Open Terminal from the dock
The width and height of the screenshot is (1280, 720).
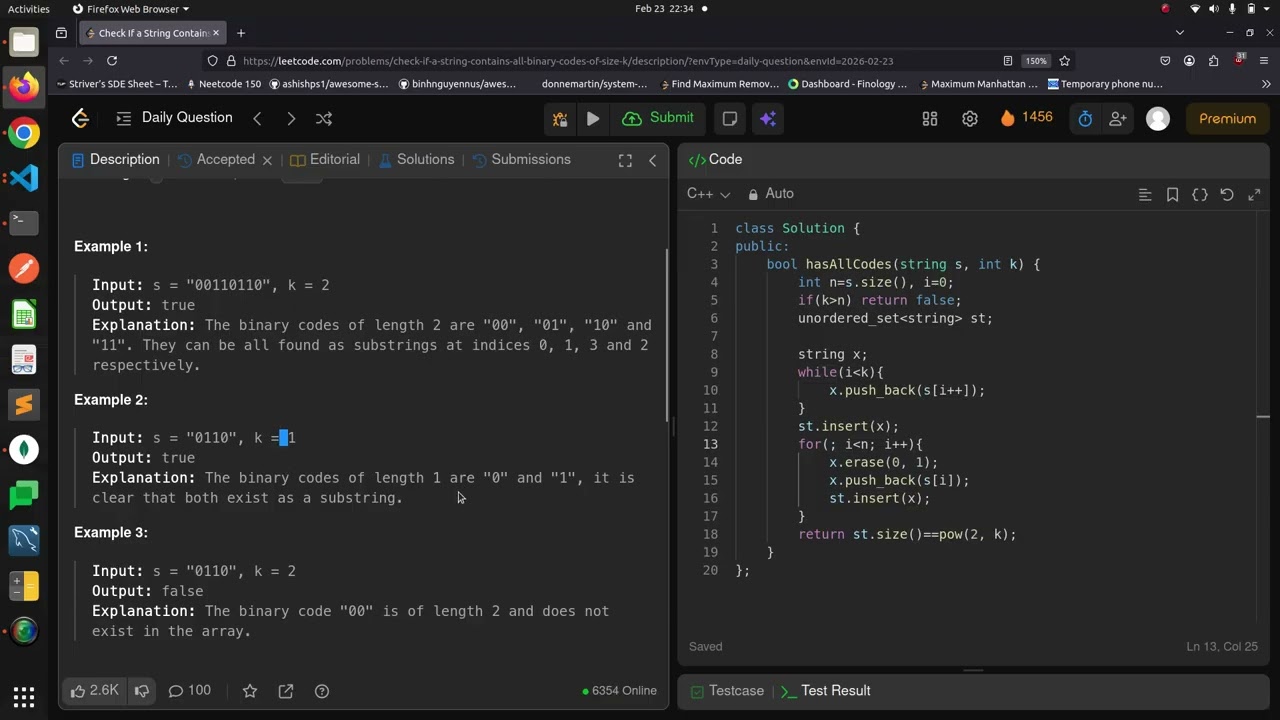pyautogui.click(x=24, y=222)
